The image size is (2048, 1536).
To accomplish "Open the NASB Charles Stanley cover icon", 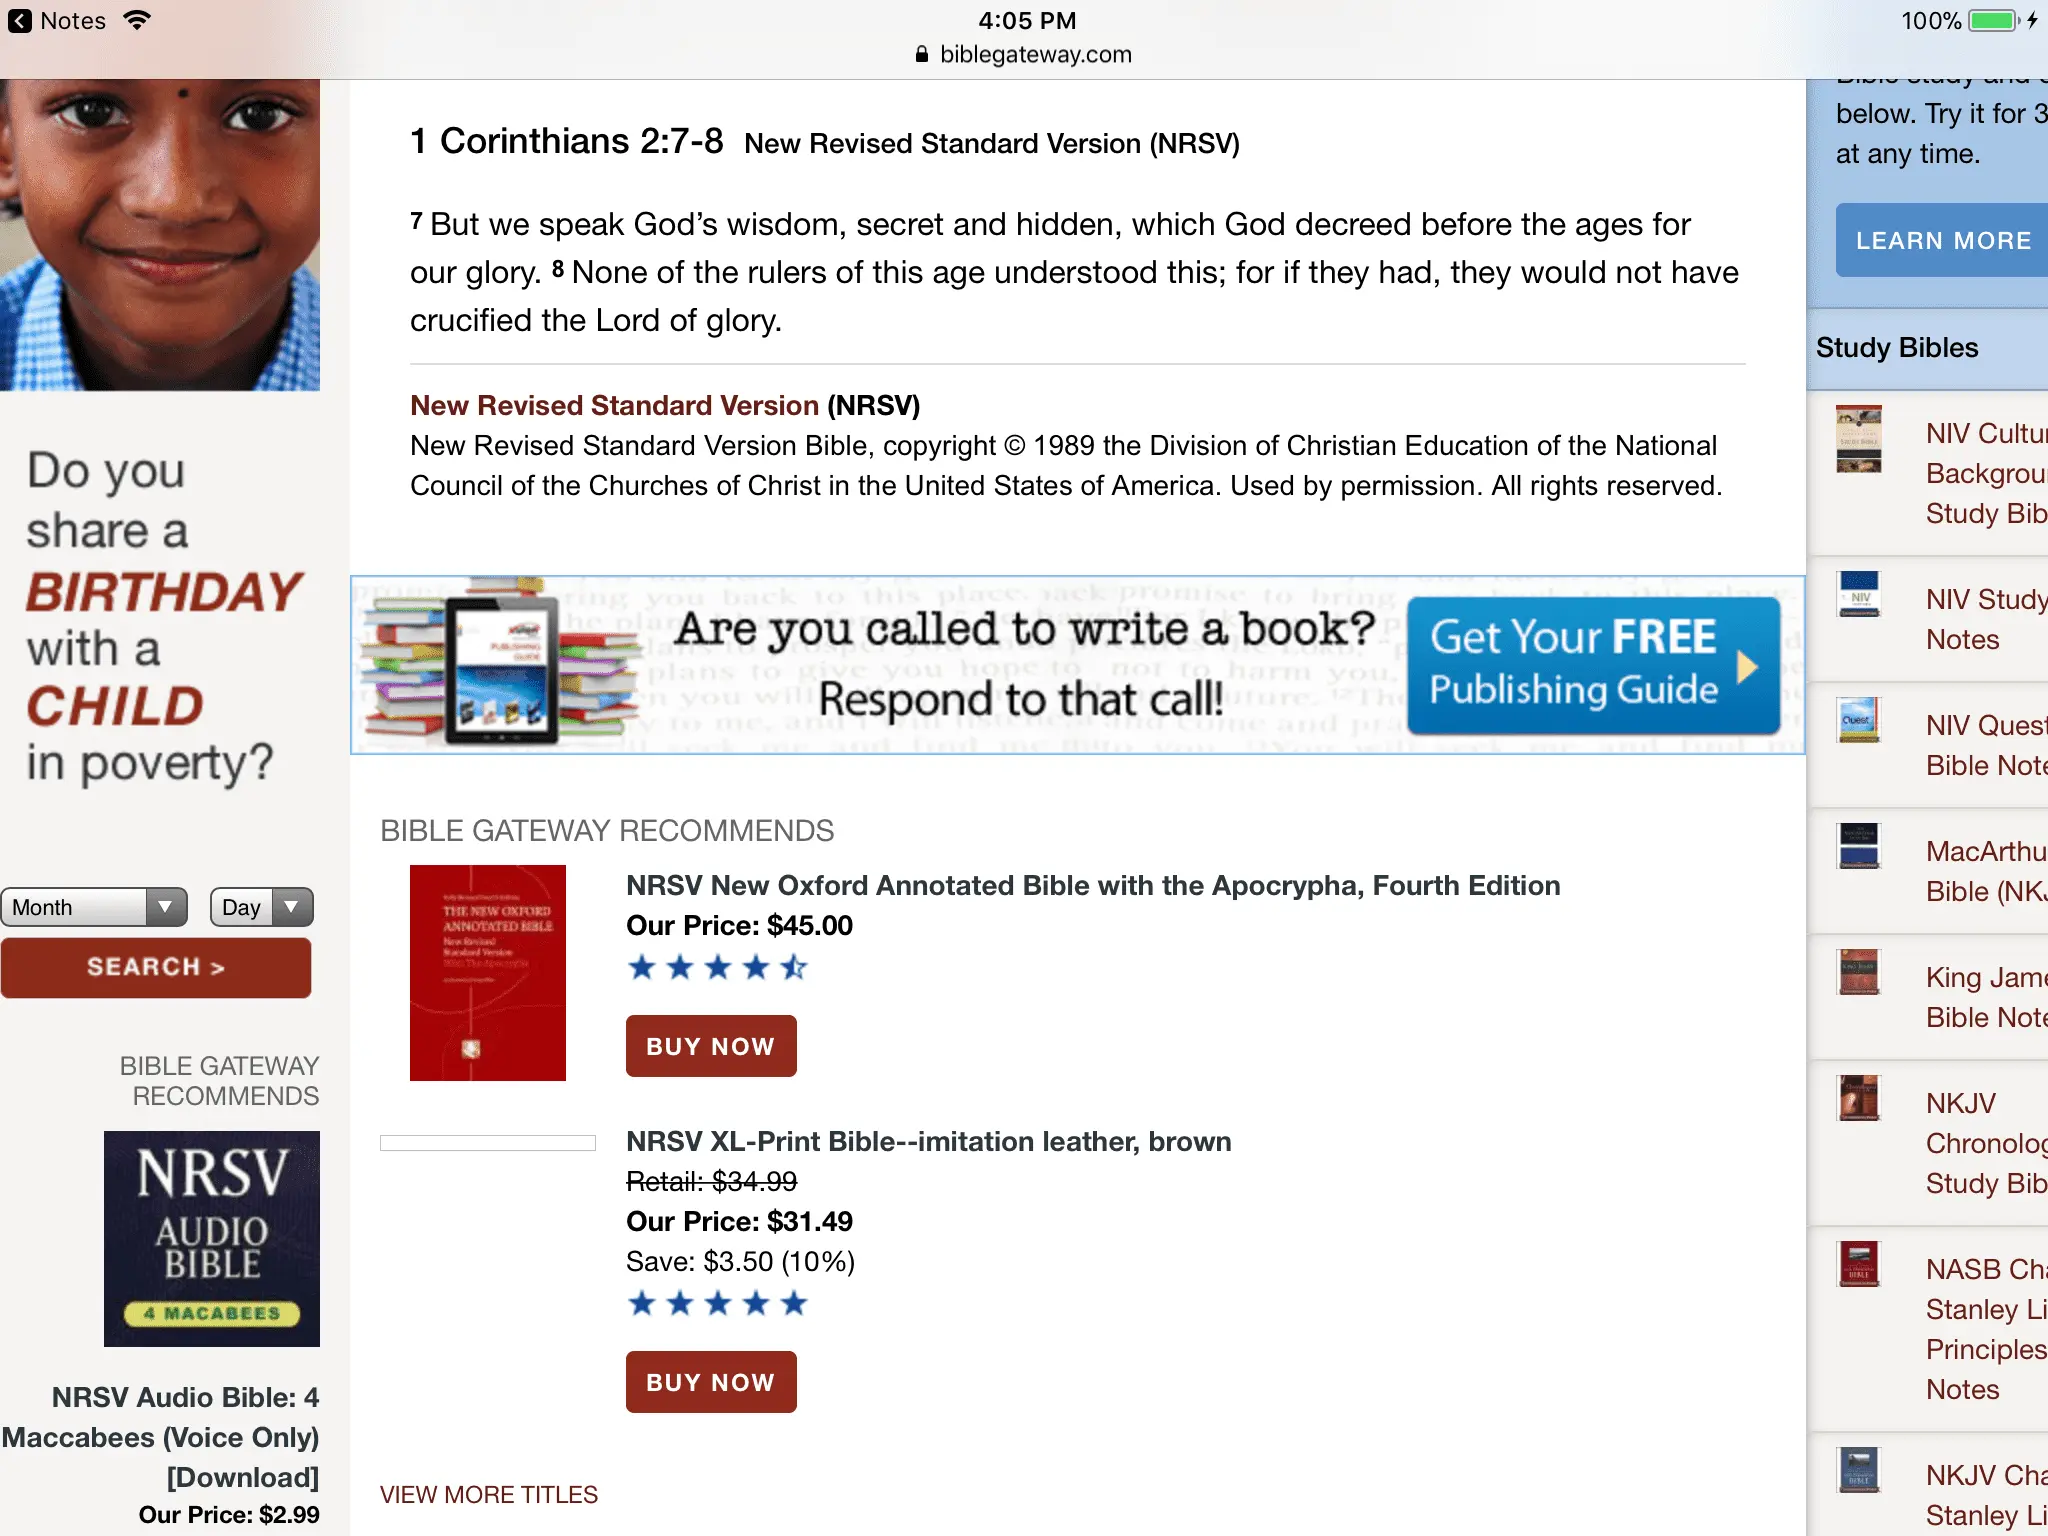I will [1859, 1264].
